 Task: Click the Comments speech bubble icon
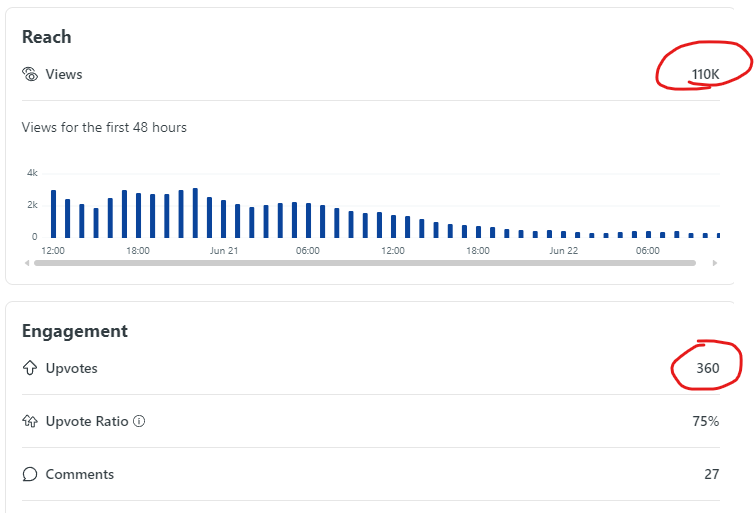click(x=30, y=474)
